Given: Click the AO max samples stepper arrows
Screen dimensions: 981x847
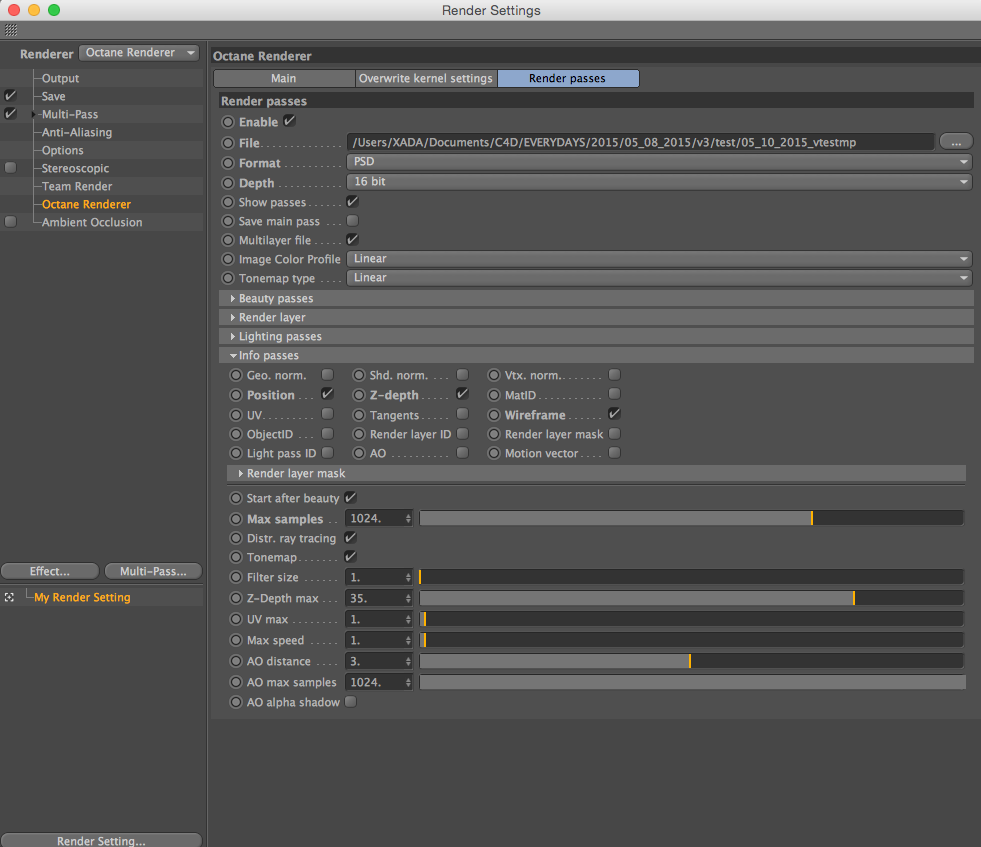Looking at the screenshot, I should (408, 682).
